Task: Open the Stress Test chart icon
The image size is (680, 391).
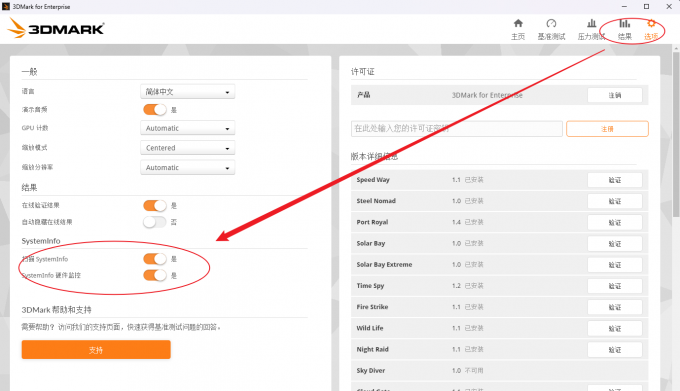Action: (592, 23)
